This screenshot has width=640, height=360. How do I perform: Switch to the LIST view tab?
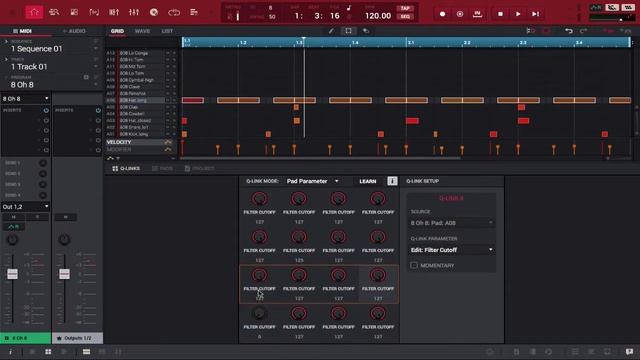click(167, 31)
